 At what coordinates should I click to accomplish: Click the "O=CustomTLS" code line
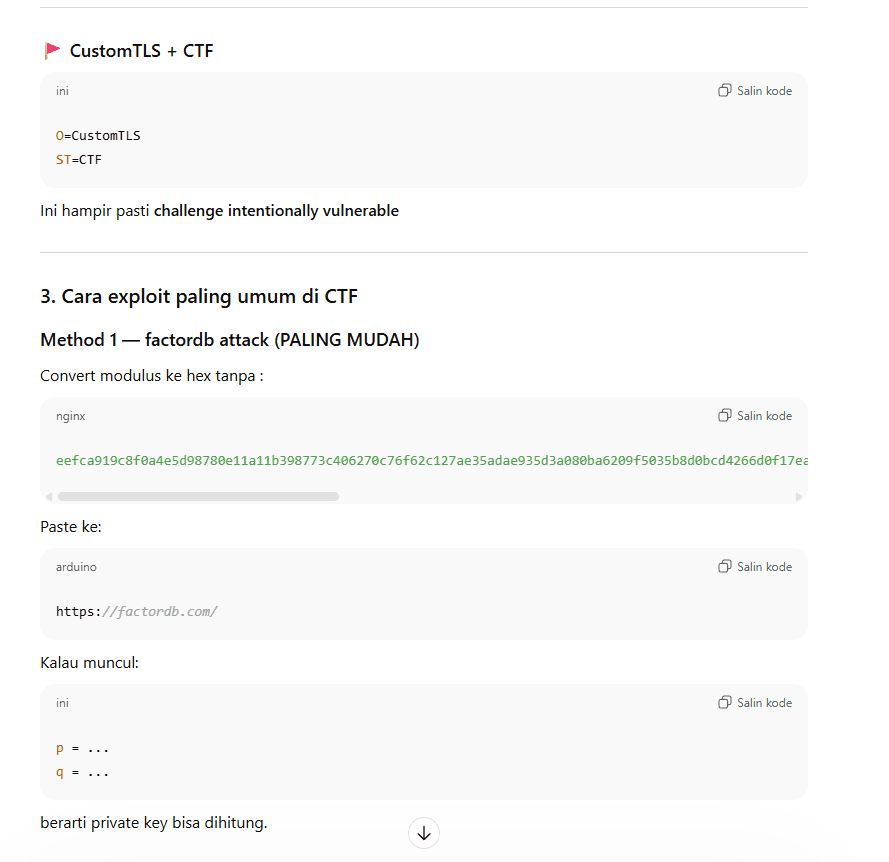pos(98,135)
